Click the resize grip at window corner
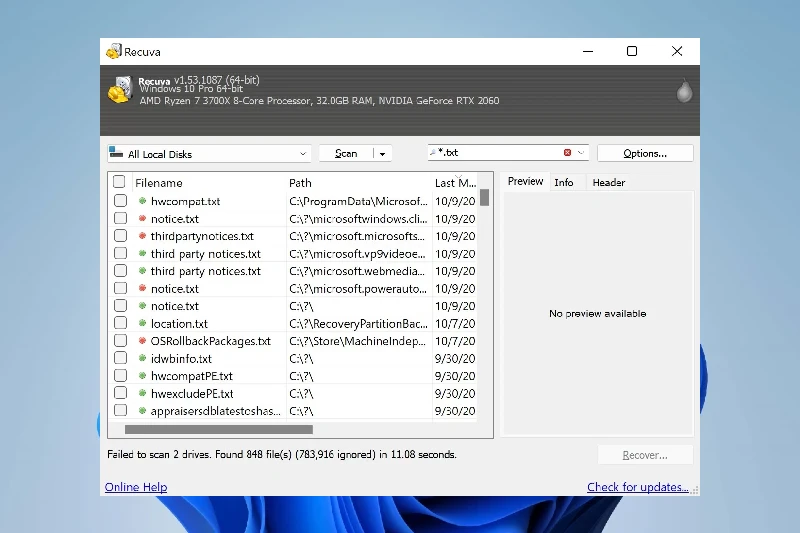 pyautogui.click(x=694, y=491)
